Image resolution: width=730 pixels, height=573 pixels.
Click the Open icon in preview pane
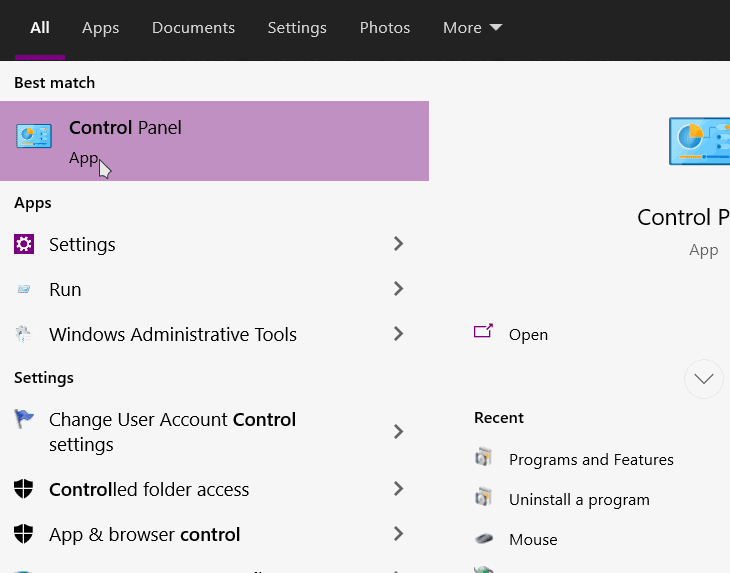click(x=483, y=331)
